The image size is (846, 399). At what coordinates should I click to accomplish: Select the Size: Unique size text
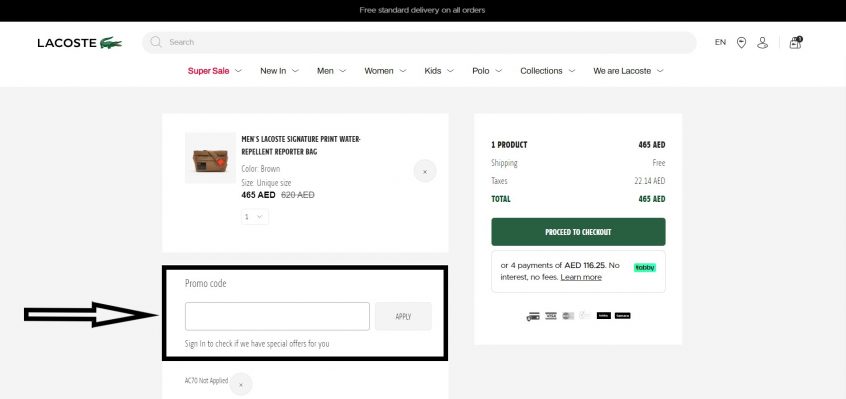pyautogui.click(x=266, y=183)
